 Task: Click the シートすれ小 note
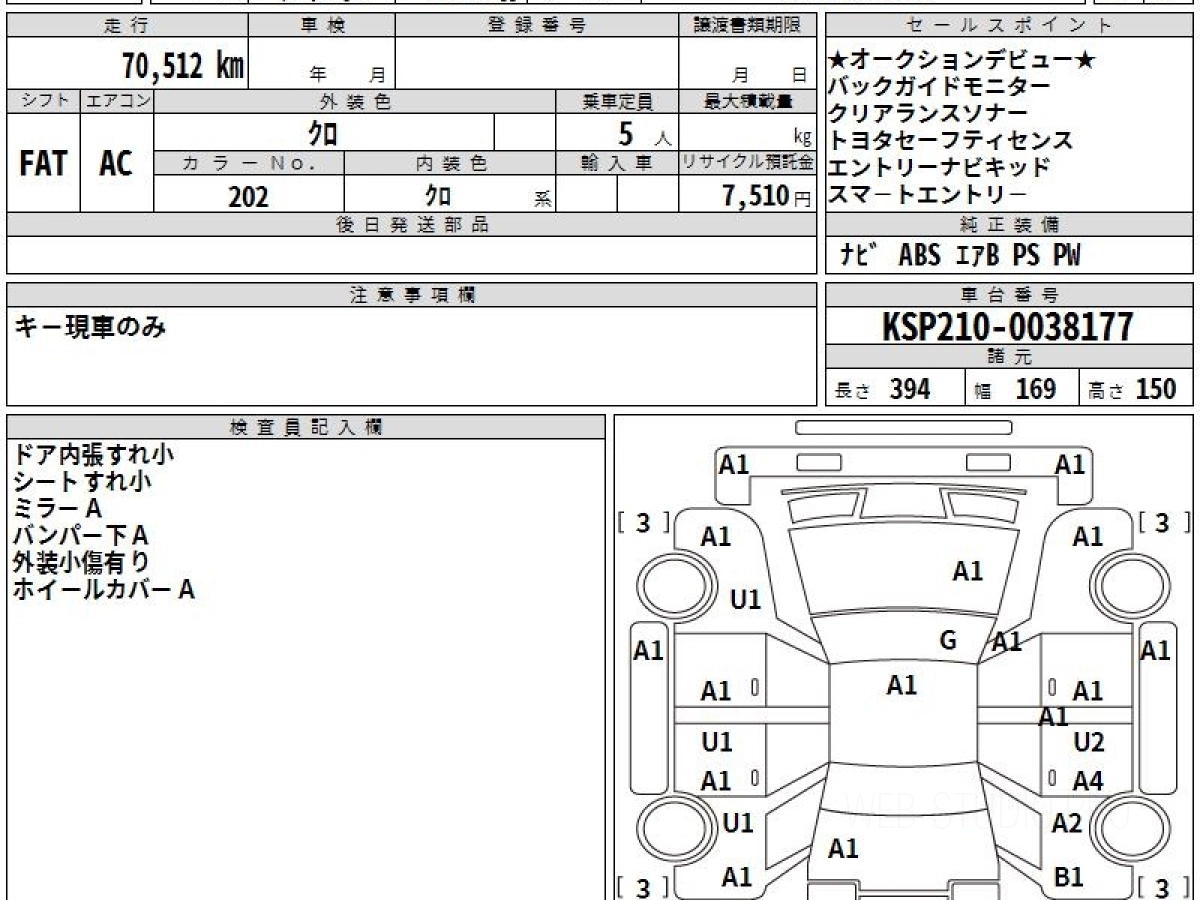82,481
